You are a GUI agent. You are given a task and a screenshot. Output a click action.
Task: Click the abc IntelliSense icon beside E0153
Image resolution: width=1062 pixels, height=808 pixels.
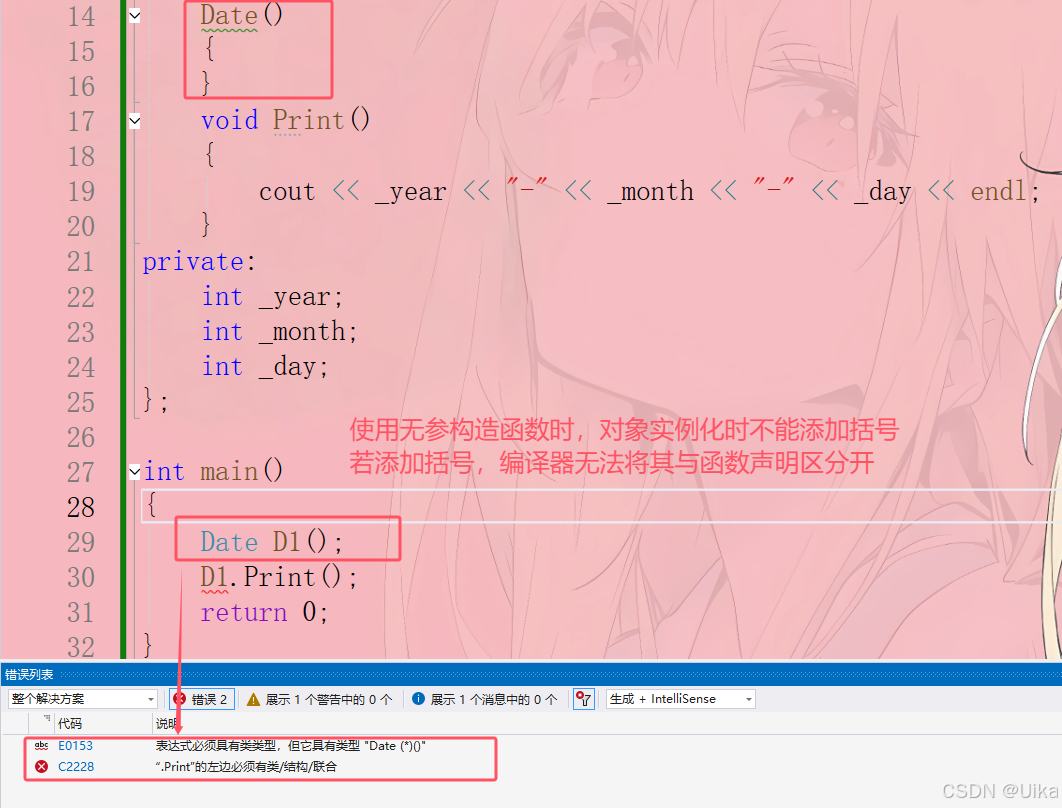click(x=41, y=746)
